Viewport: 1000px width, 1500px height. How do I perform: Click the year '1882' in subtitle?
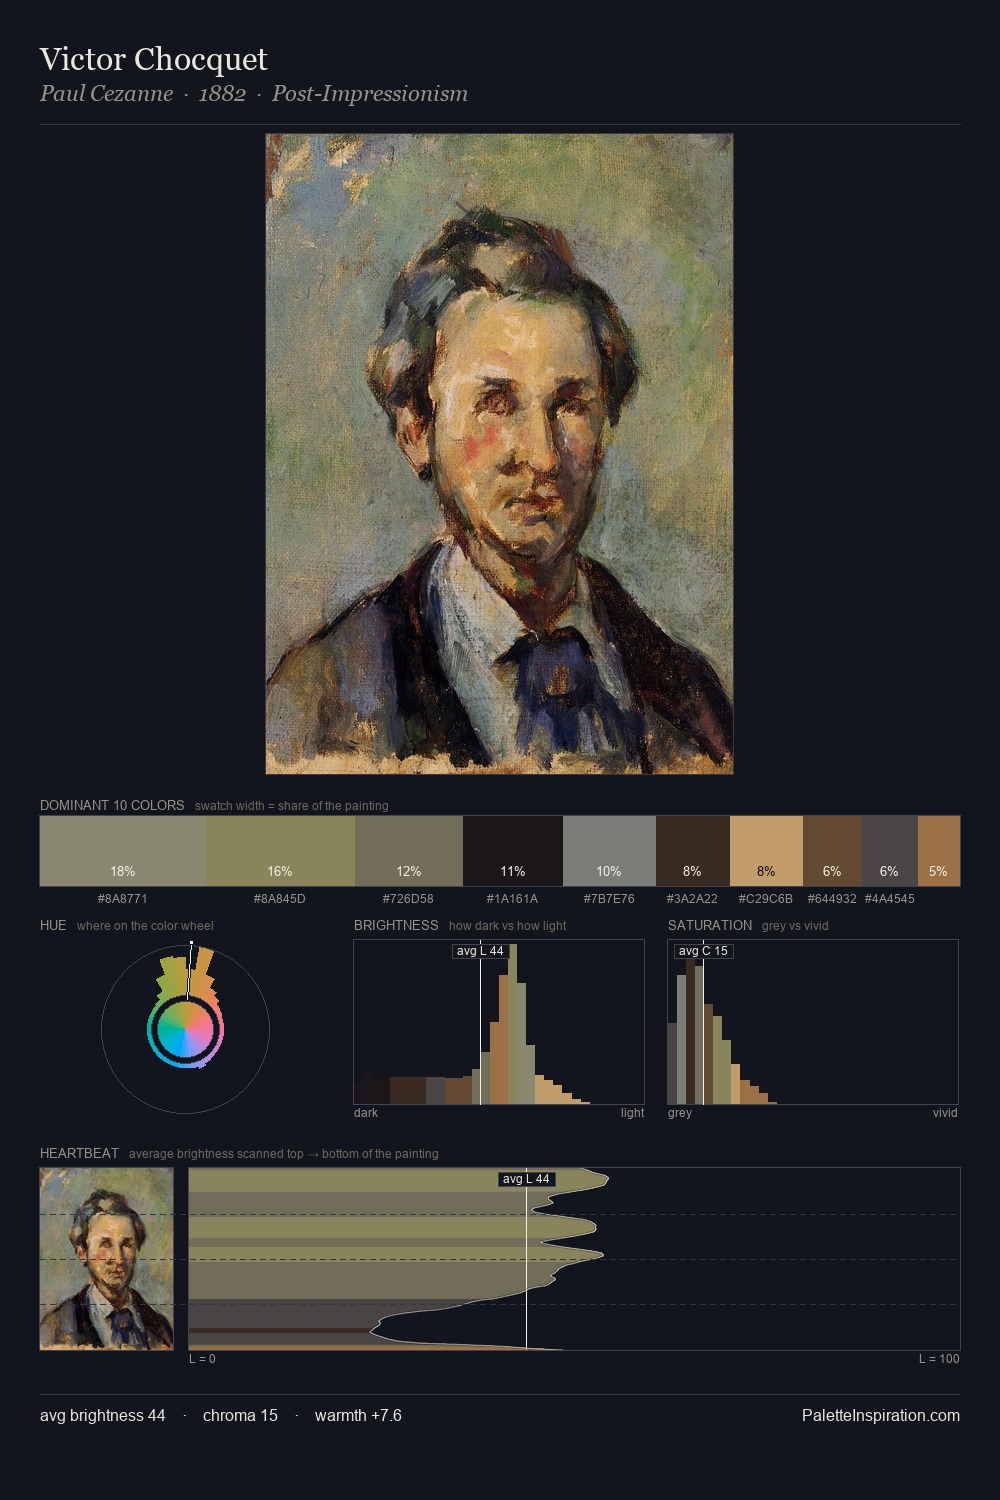click(x=222, y=94)
